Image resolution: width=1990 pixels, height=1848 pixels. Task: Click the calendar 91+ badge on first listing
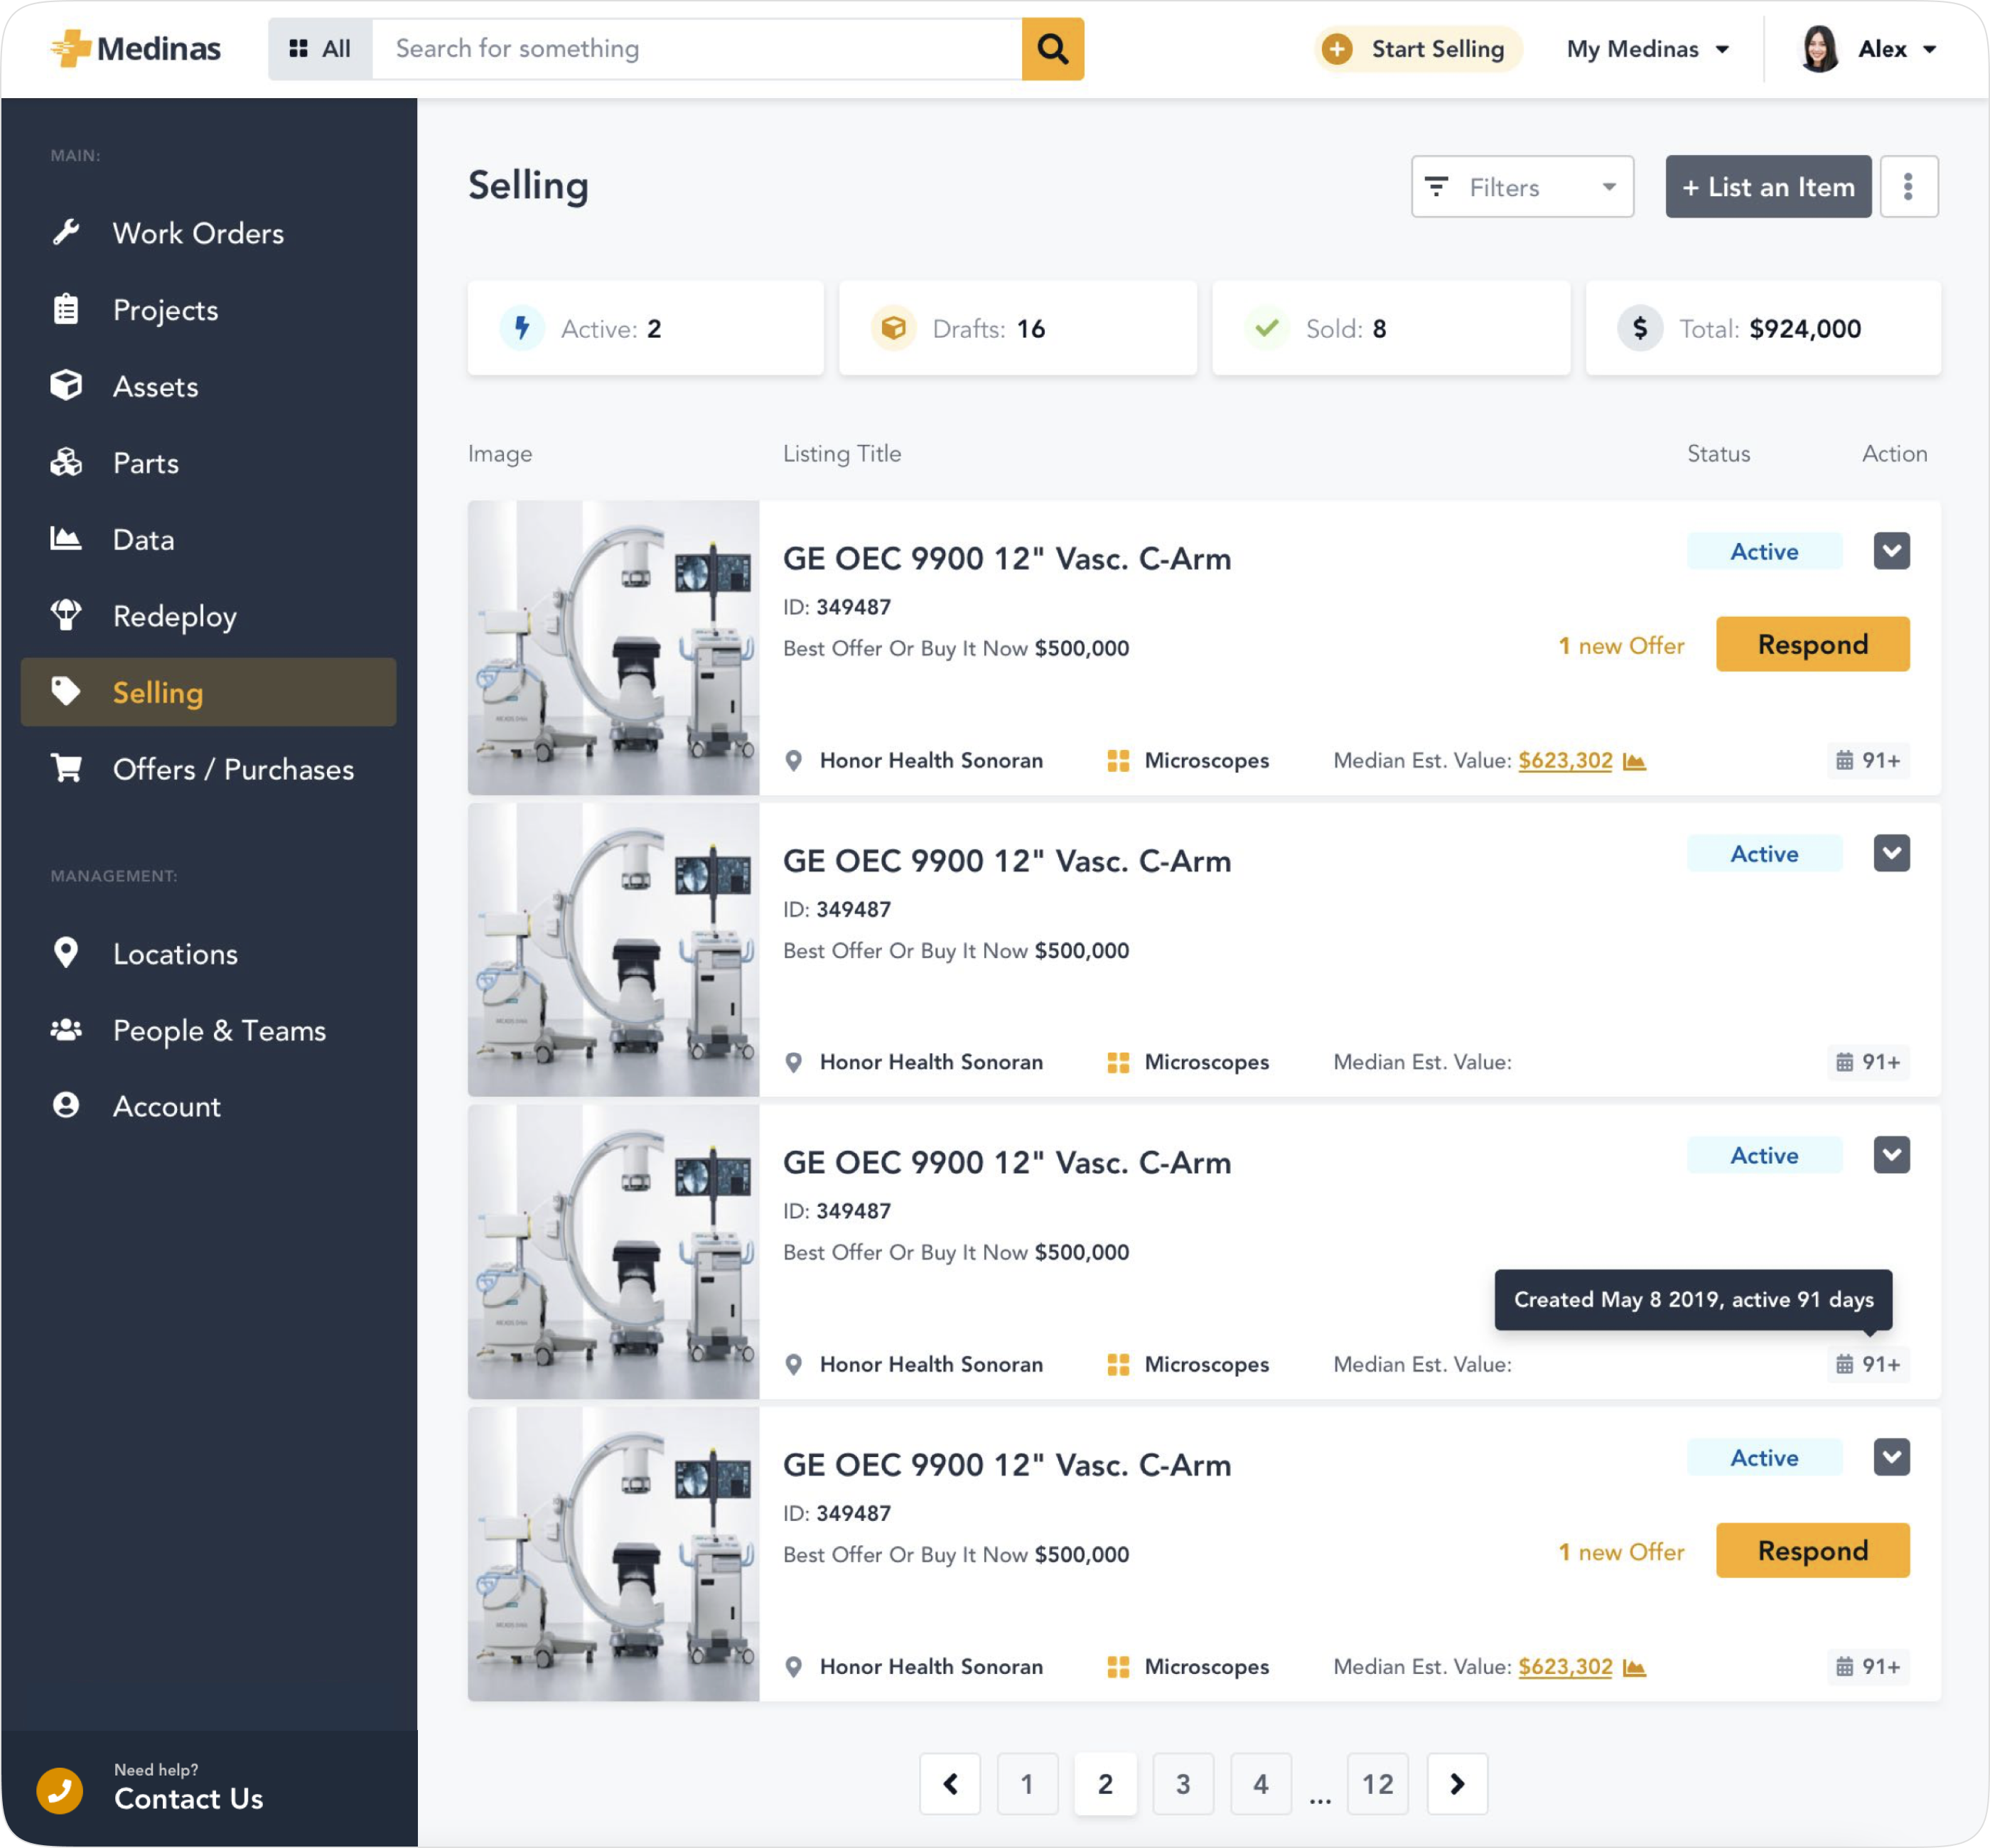pyautogui.click(x=1868, y=761)
